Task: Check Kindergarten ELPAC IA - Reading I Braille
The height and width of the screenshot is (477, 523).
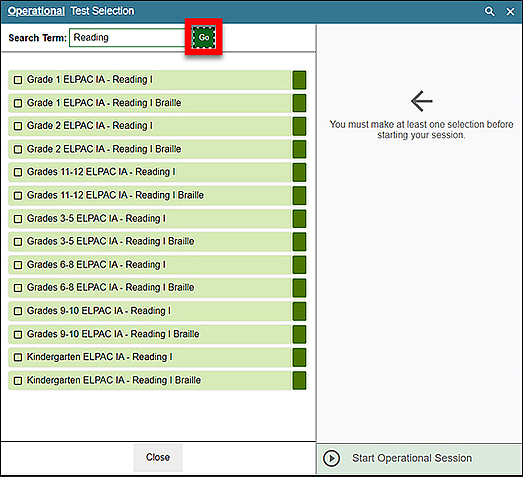Action: coord(18,380)
